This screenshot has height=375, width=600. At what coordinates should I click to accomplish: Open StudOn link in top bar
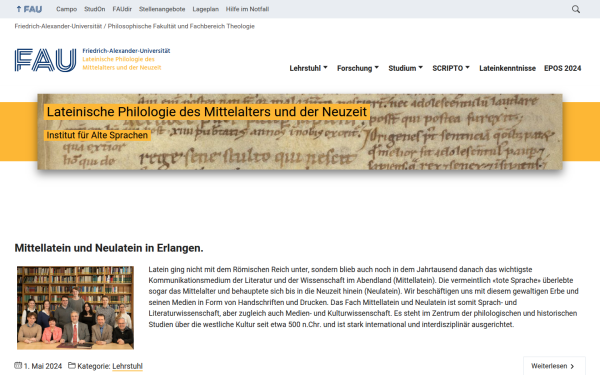click(x=95, y=9)
